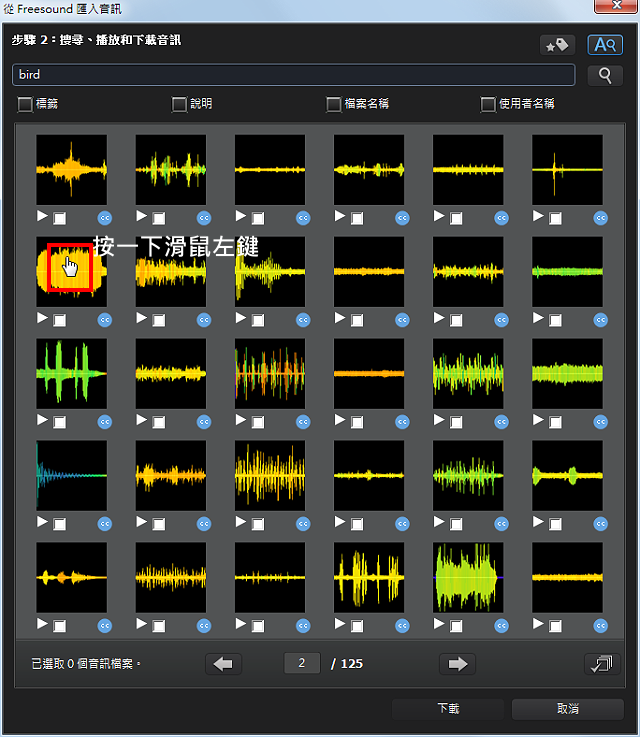Open CC license of row one, column six sound
The height and width of the screenshot is (737, 640).
click(x=601, y=218)
